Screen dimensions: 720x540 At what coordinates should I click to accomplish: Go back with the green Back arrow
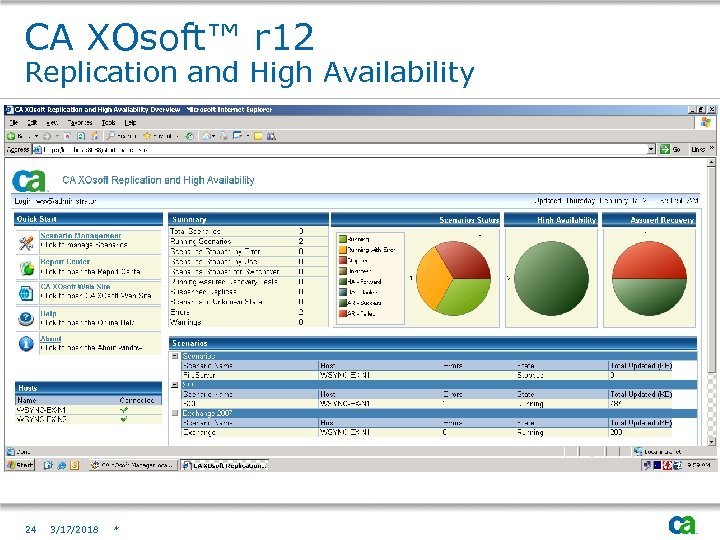(x=11, y=136)
